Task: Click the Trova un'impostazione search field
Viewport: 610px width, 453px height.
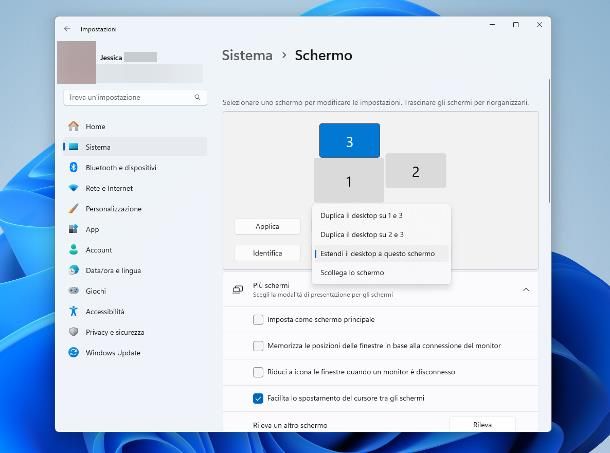Action: tap(135, 97)
